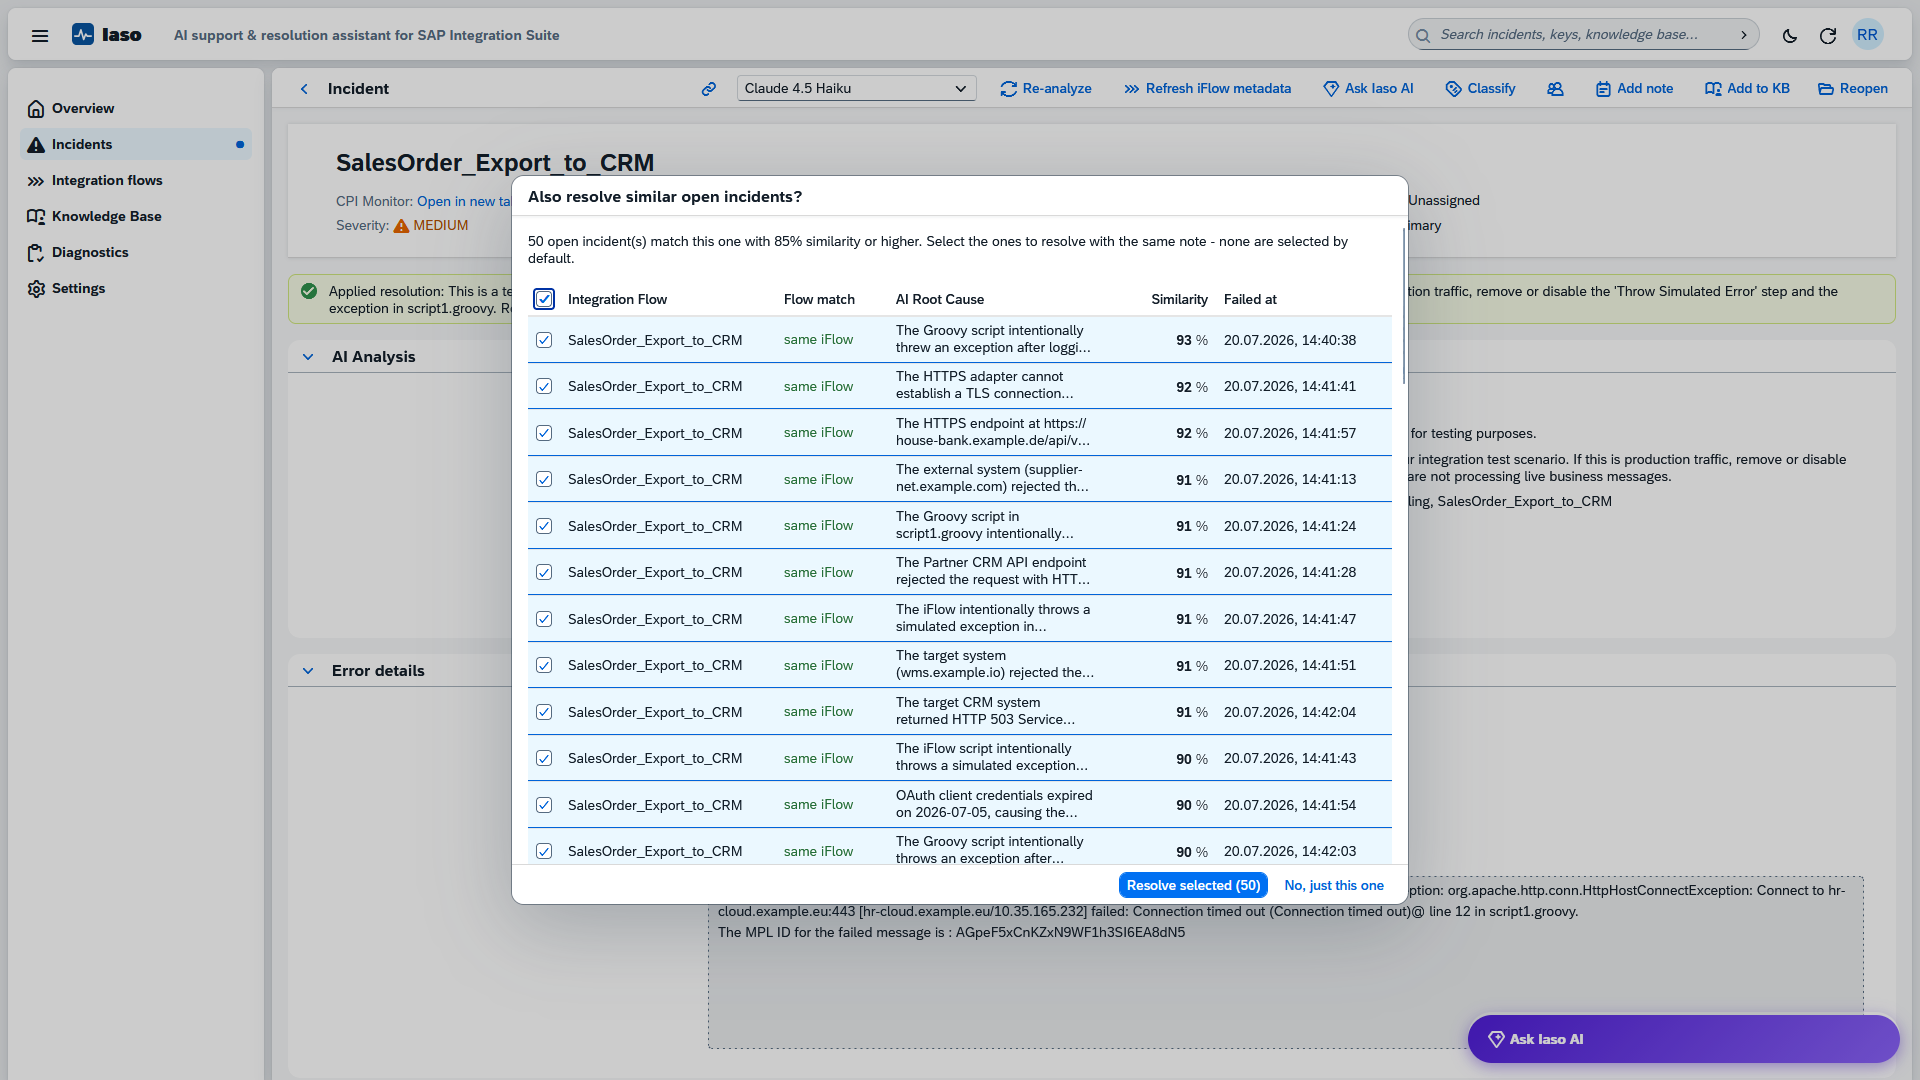Click the MEDIUM severity warning triangle
This screenshot has width=1920, height=1080.
point(401,226)
